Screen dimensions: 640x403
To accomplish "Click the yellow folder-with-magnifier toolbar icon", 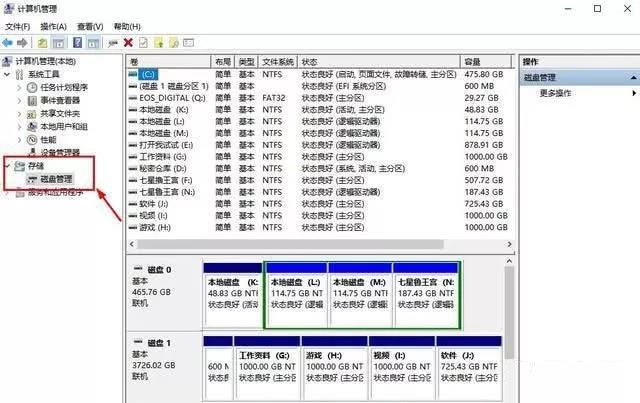I will [173, 42].
